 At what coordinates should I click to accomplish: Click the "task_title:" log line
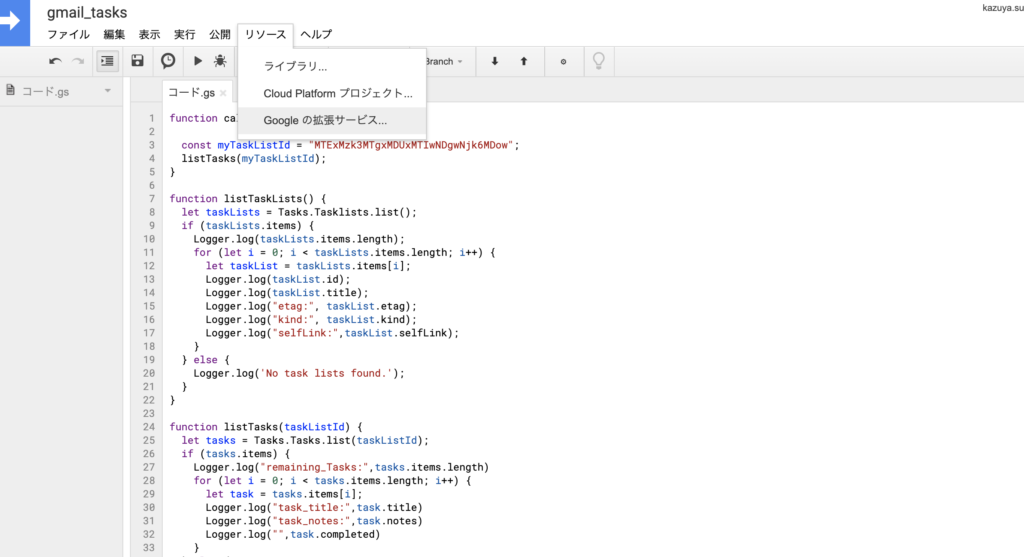[313, 507]
